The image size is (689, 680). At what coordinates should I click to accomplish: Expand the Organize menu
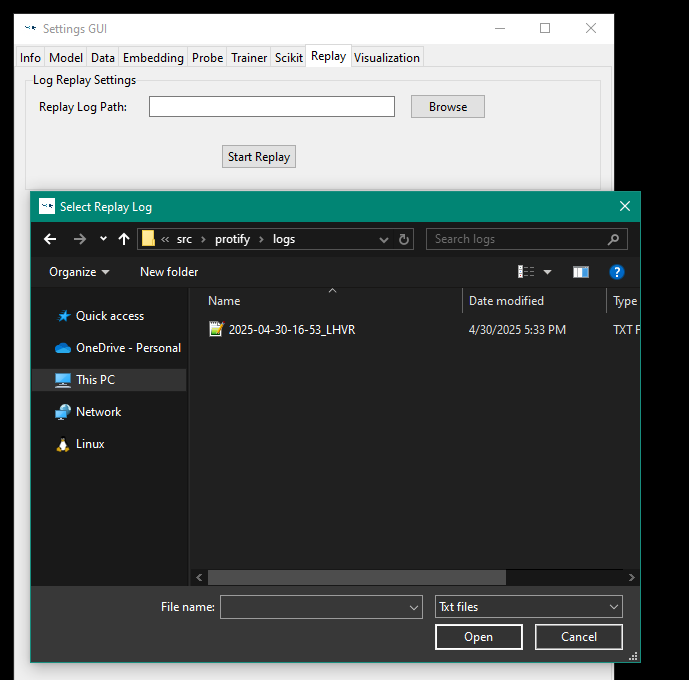tap(79, 272)
